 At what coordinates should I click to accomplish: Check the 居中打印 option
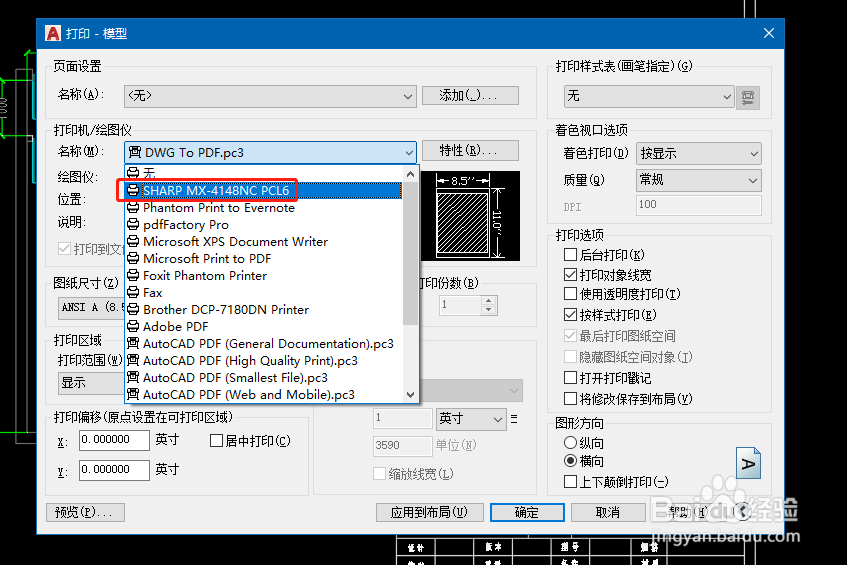(x=216, y=441)
